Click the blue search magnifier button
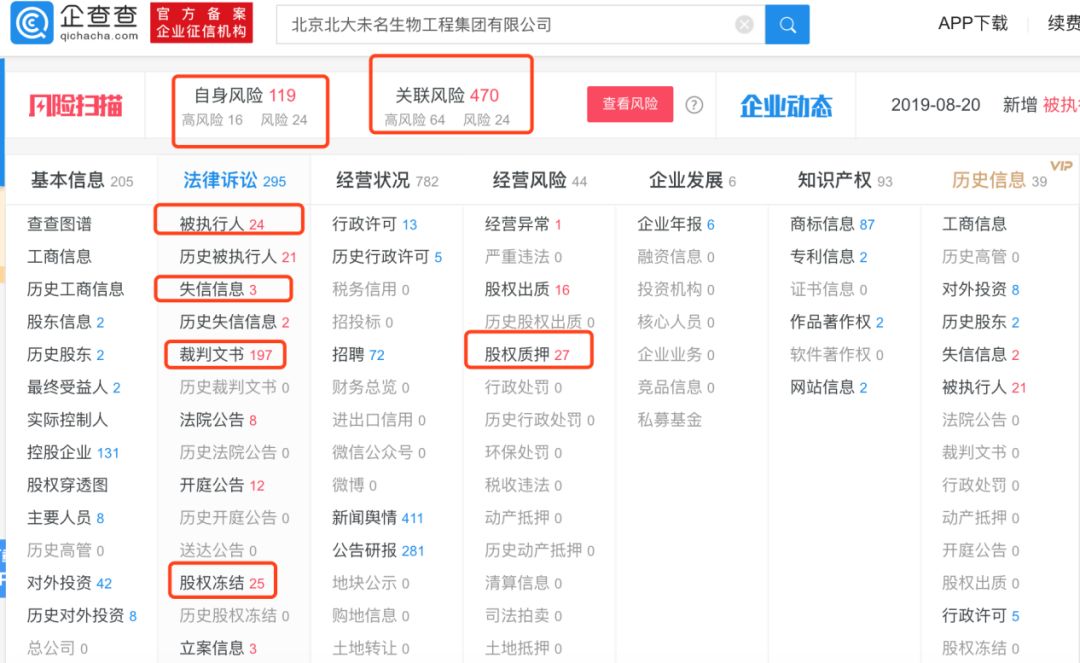 tap(787, 25)
